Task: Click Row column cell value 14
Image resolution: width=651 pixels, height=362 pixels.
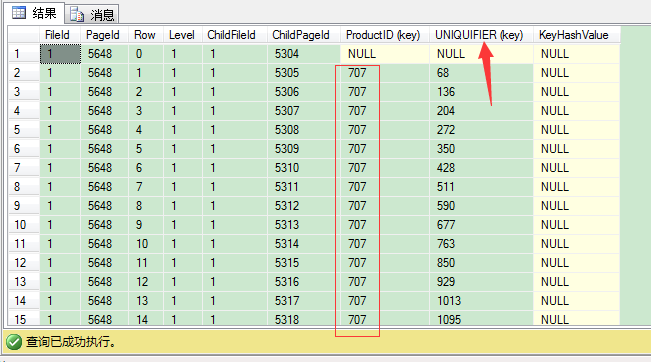Action: point(146,319)
